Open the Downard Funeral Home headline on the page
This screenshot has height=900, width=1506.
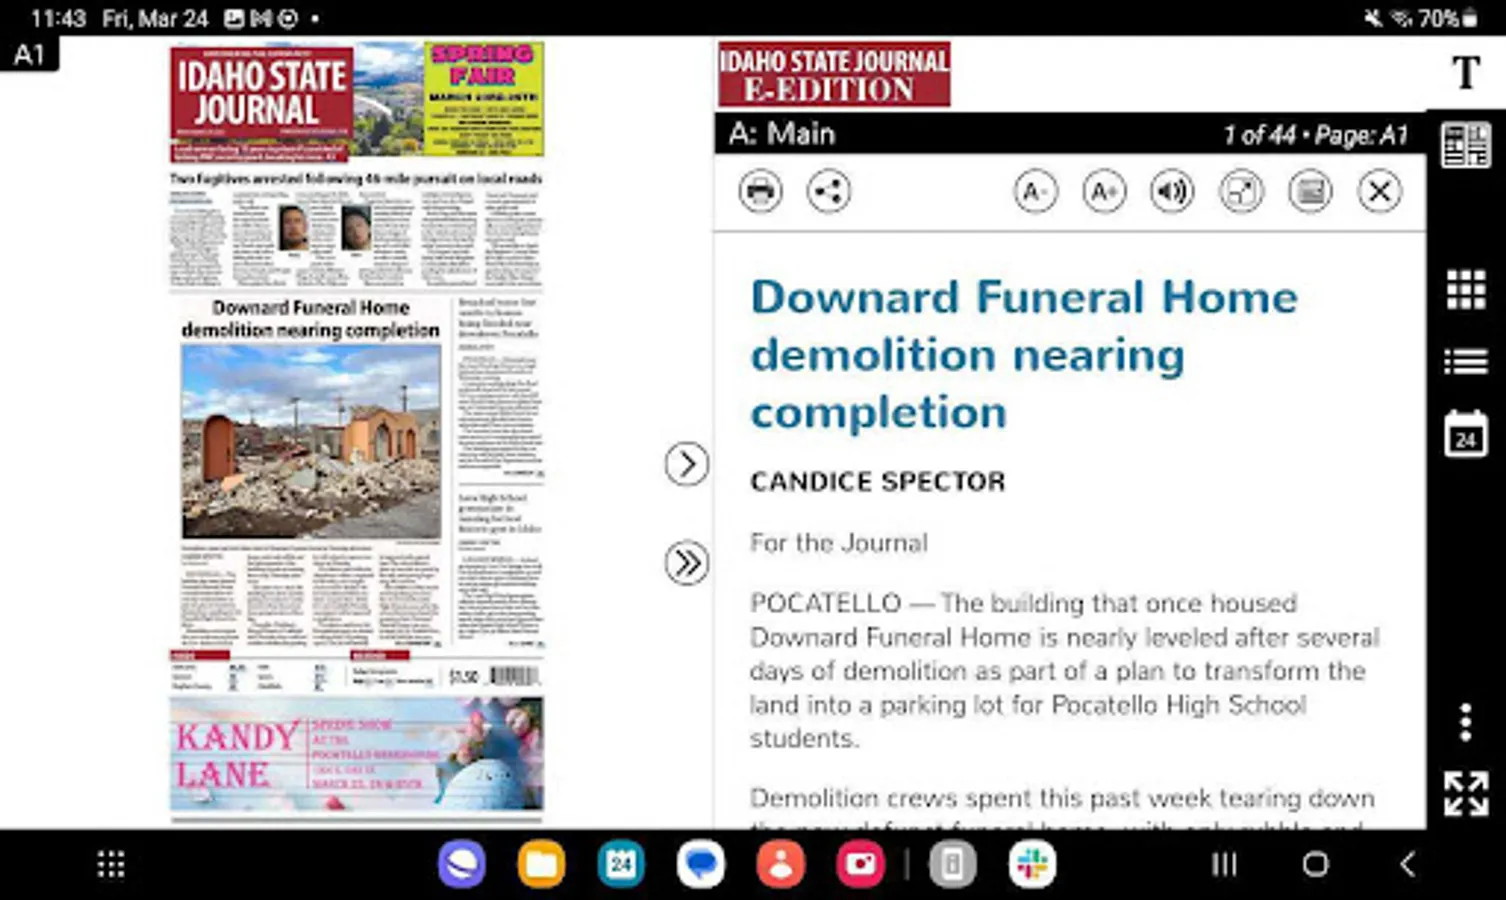(x=311, y=318)
